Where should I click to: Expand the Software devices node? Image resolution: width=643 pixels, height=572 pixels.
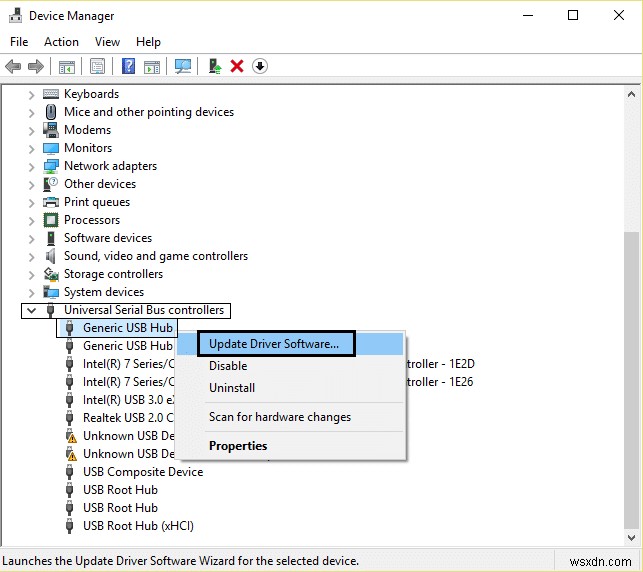pyautogui.click(x=31, y=239)
